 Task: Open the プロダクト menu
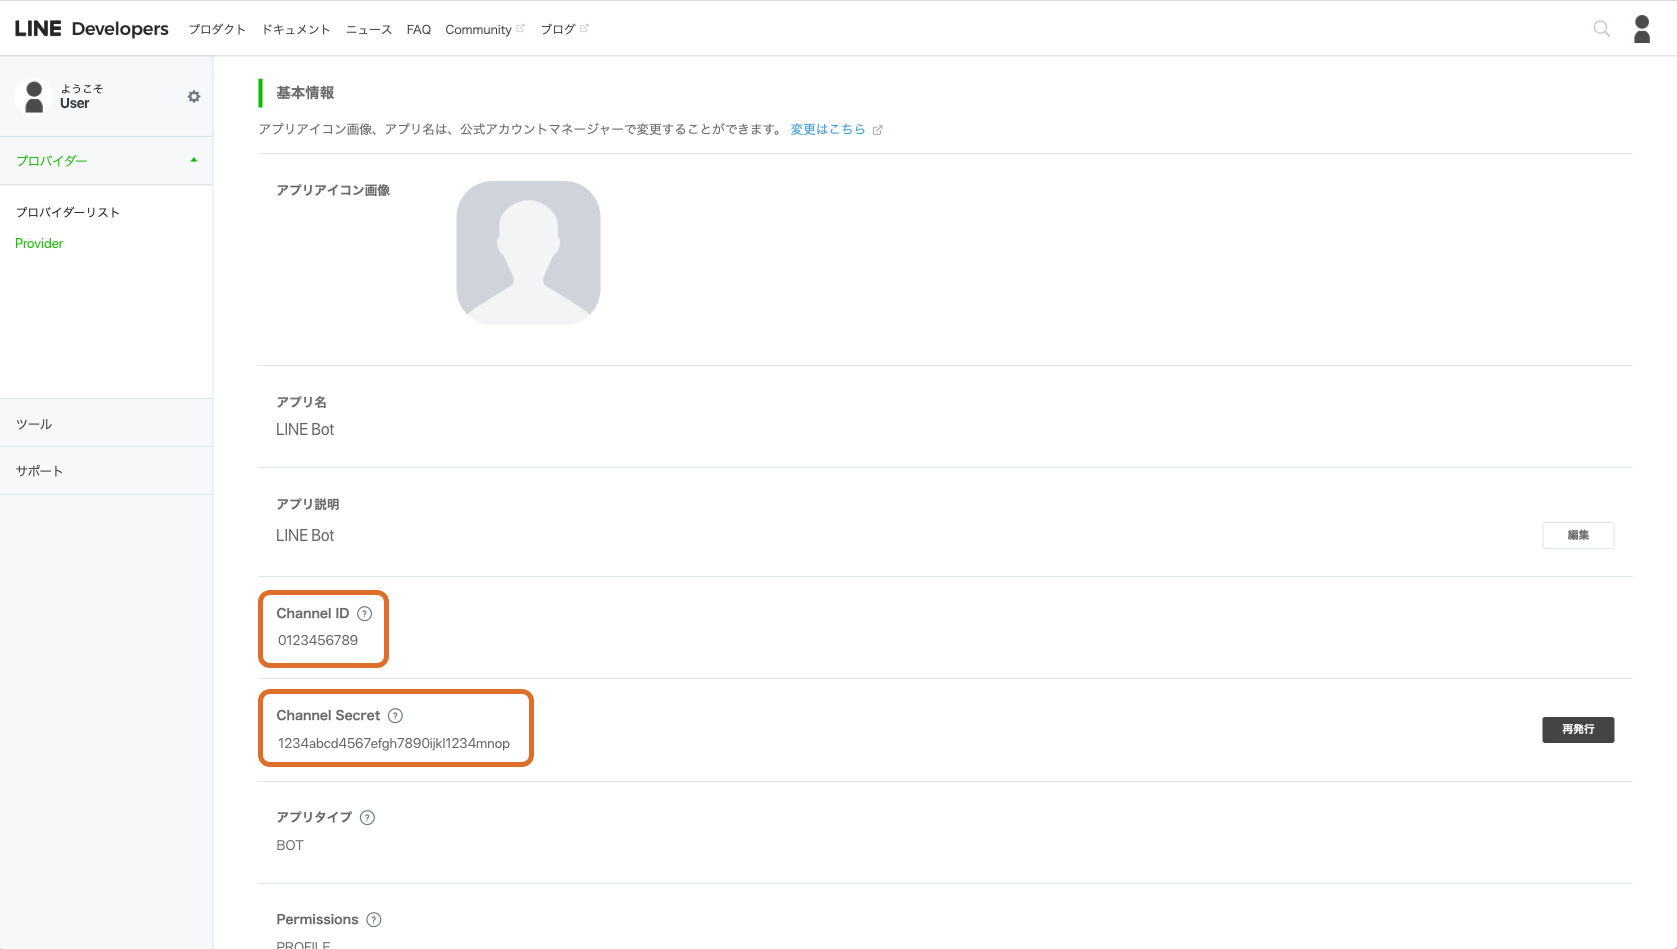coord(217,30)
